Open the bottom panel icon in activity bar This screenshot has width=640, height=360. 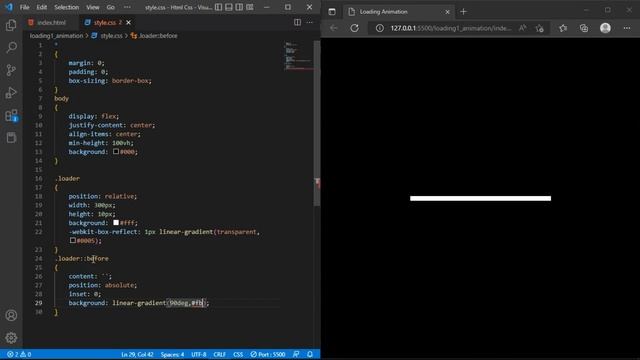point(11,138)
